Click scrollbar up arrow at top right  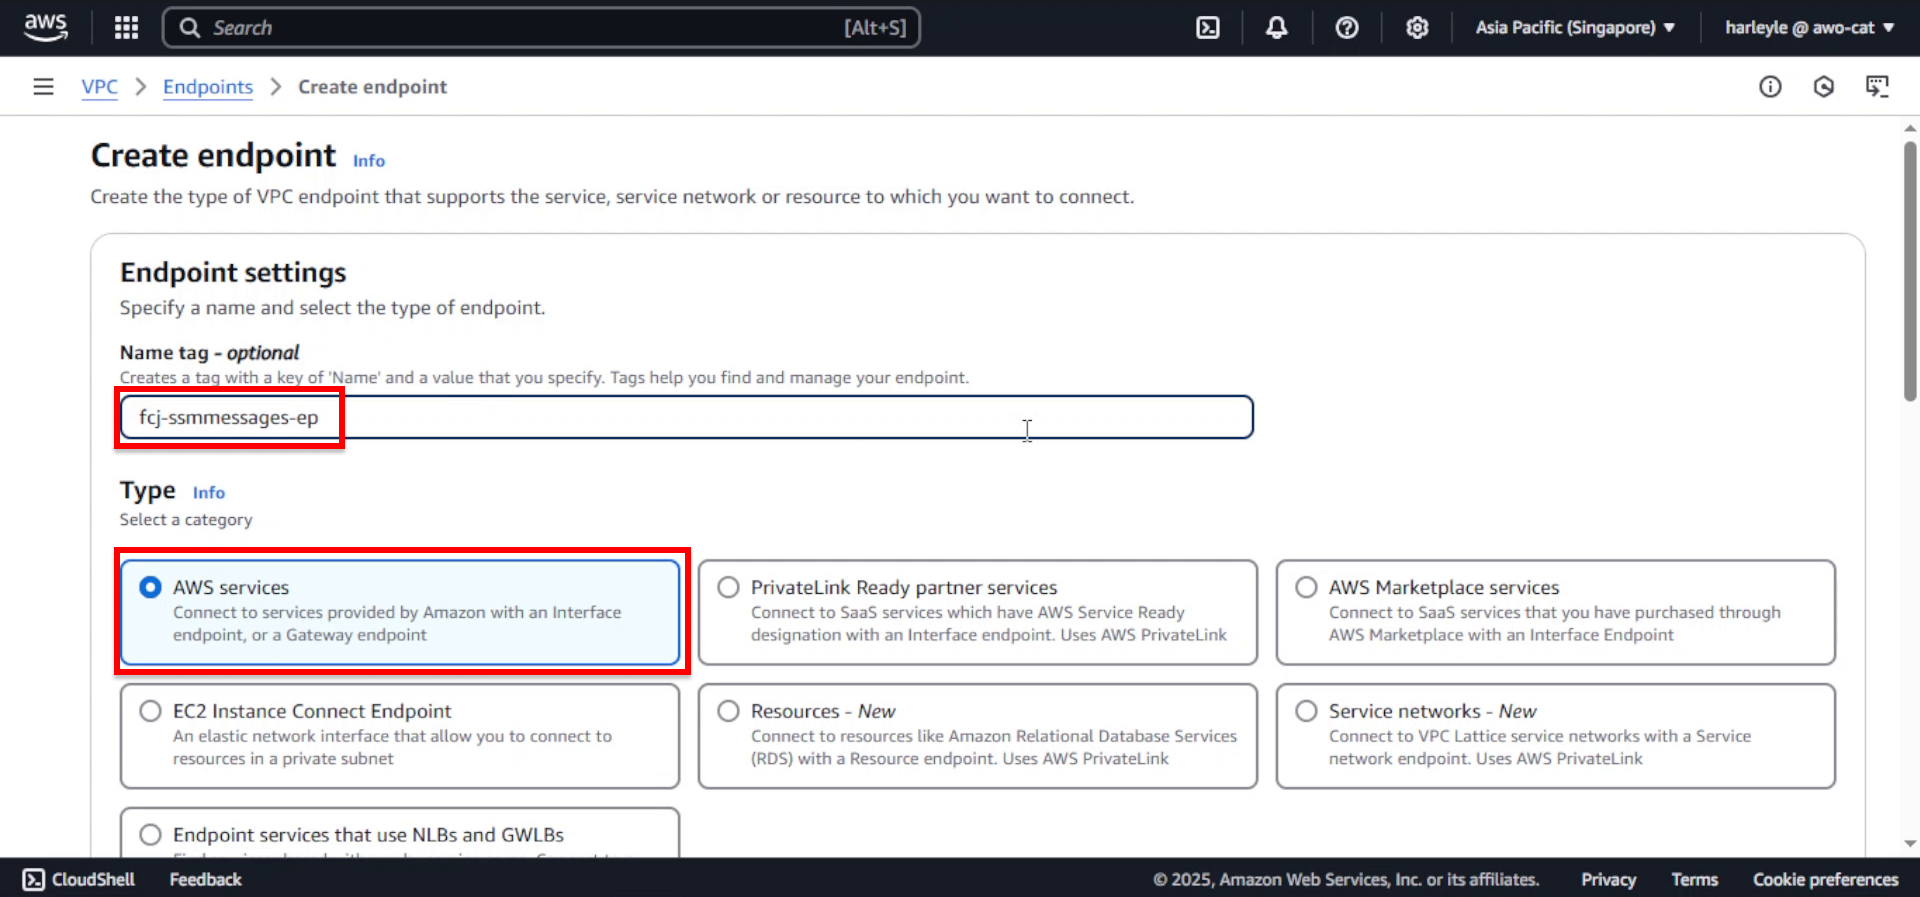[1910, 128]
